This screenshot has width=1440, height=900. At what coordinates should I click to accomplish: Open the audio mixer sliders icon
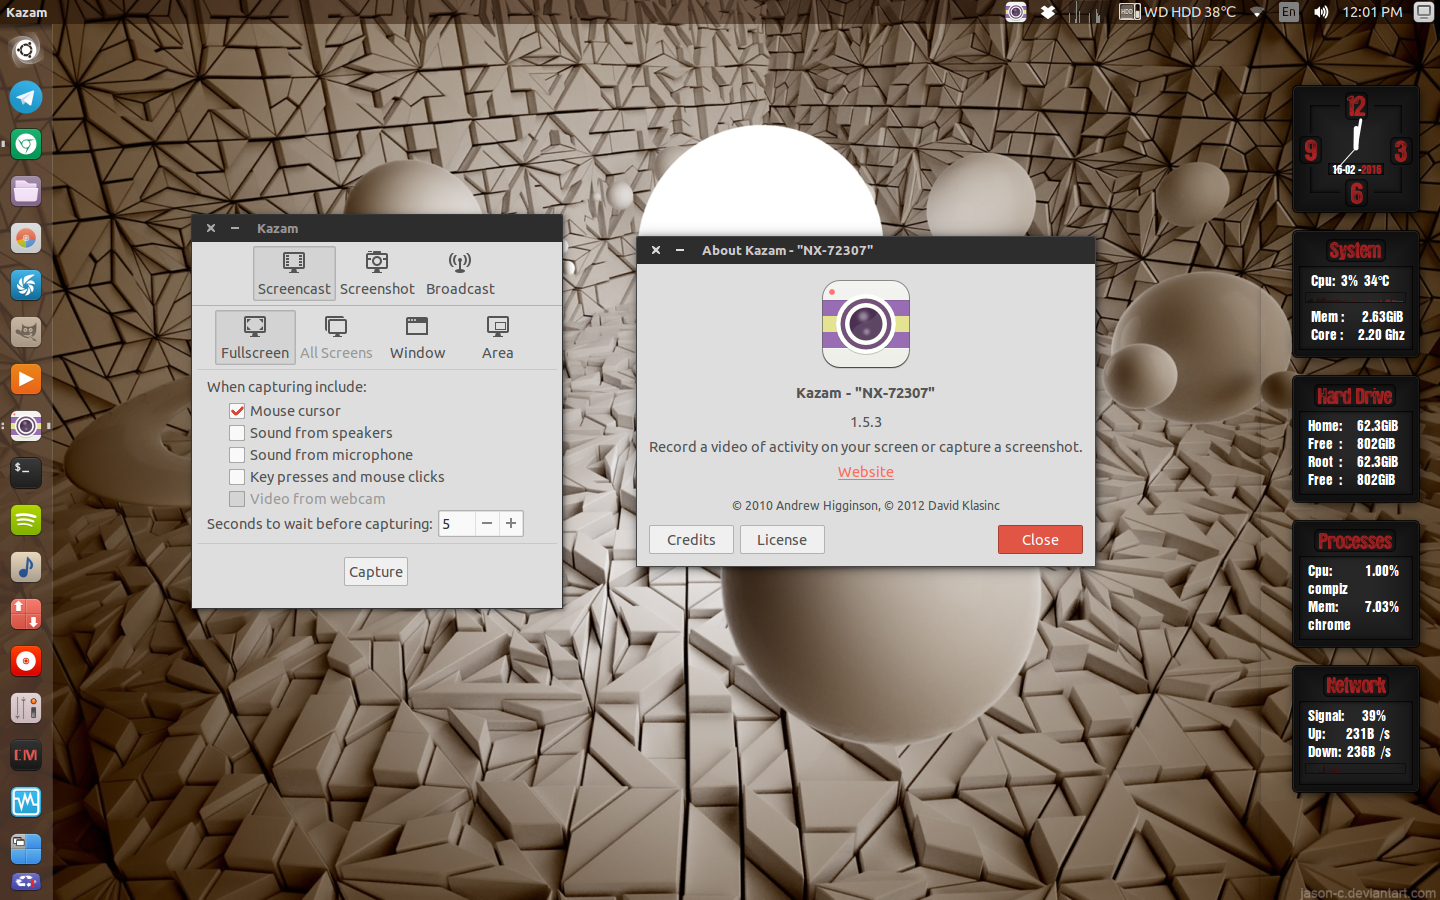click(x=26, y=708)
